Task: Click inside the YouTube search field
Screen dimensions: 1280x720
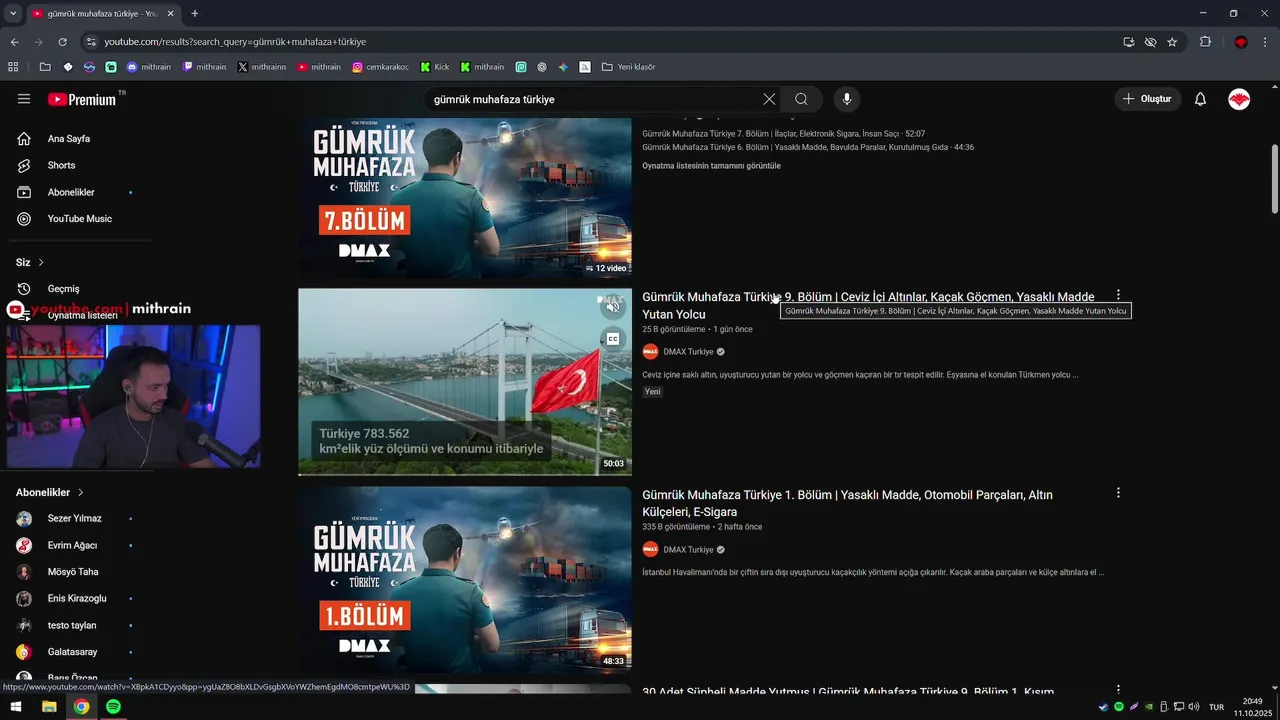Action: [x=595, y=99]
